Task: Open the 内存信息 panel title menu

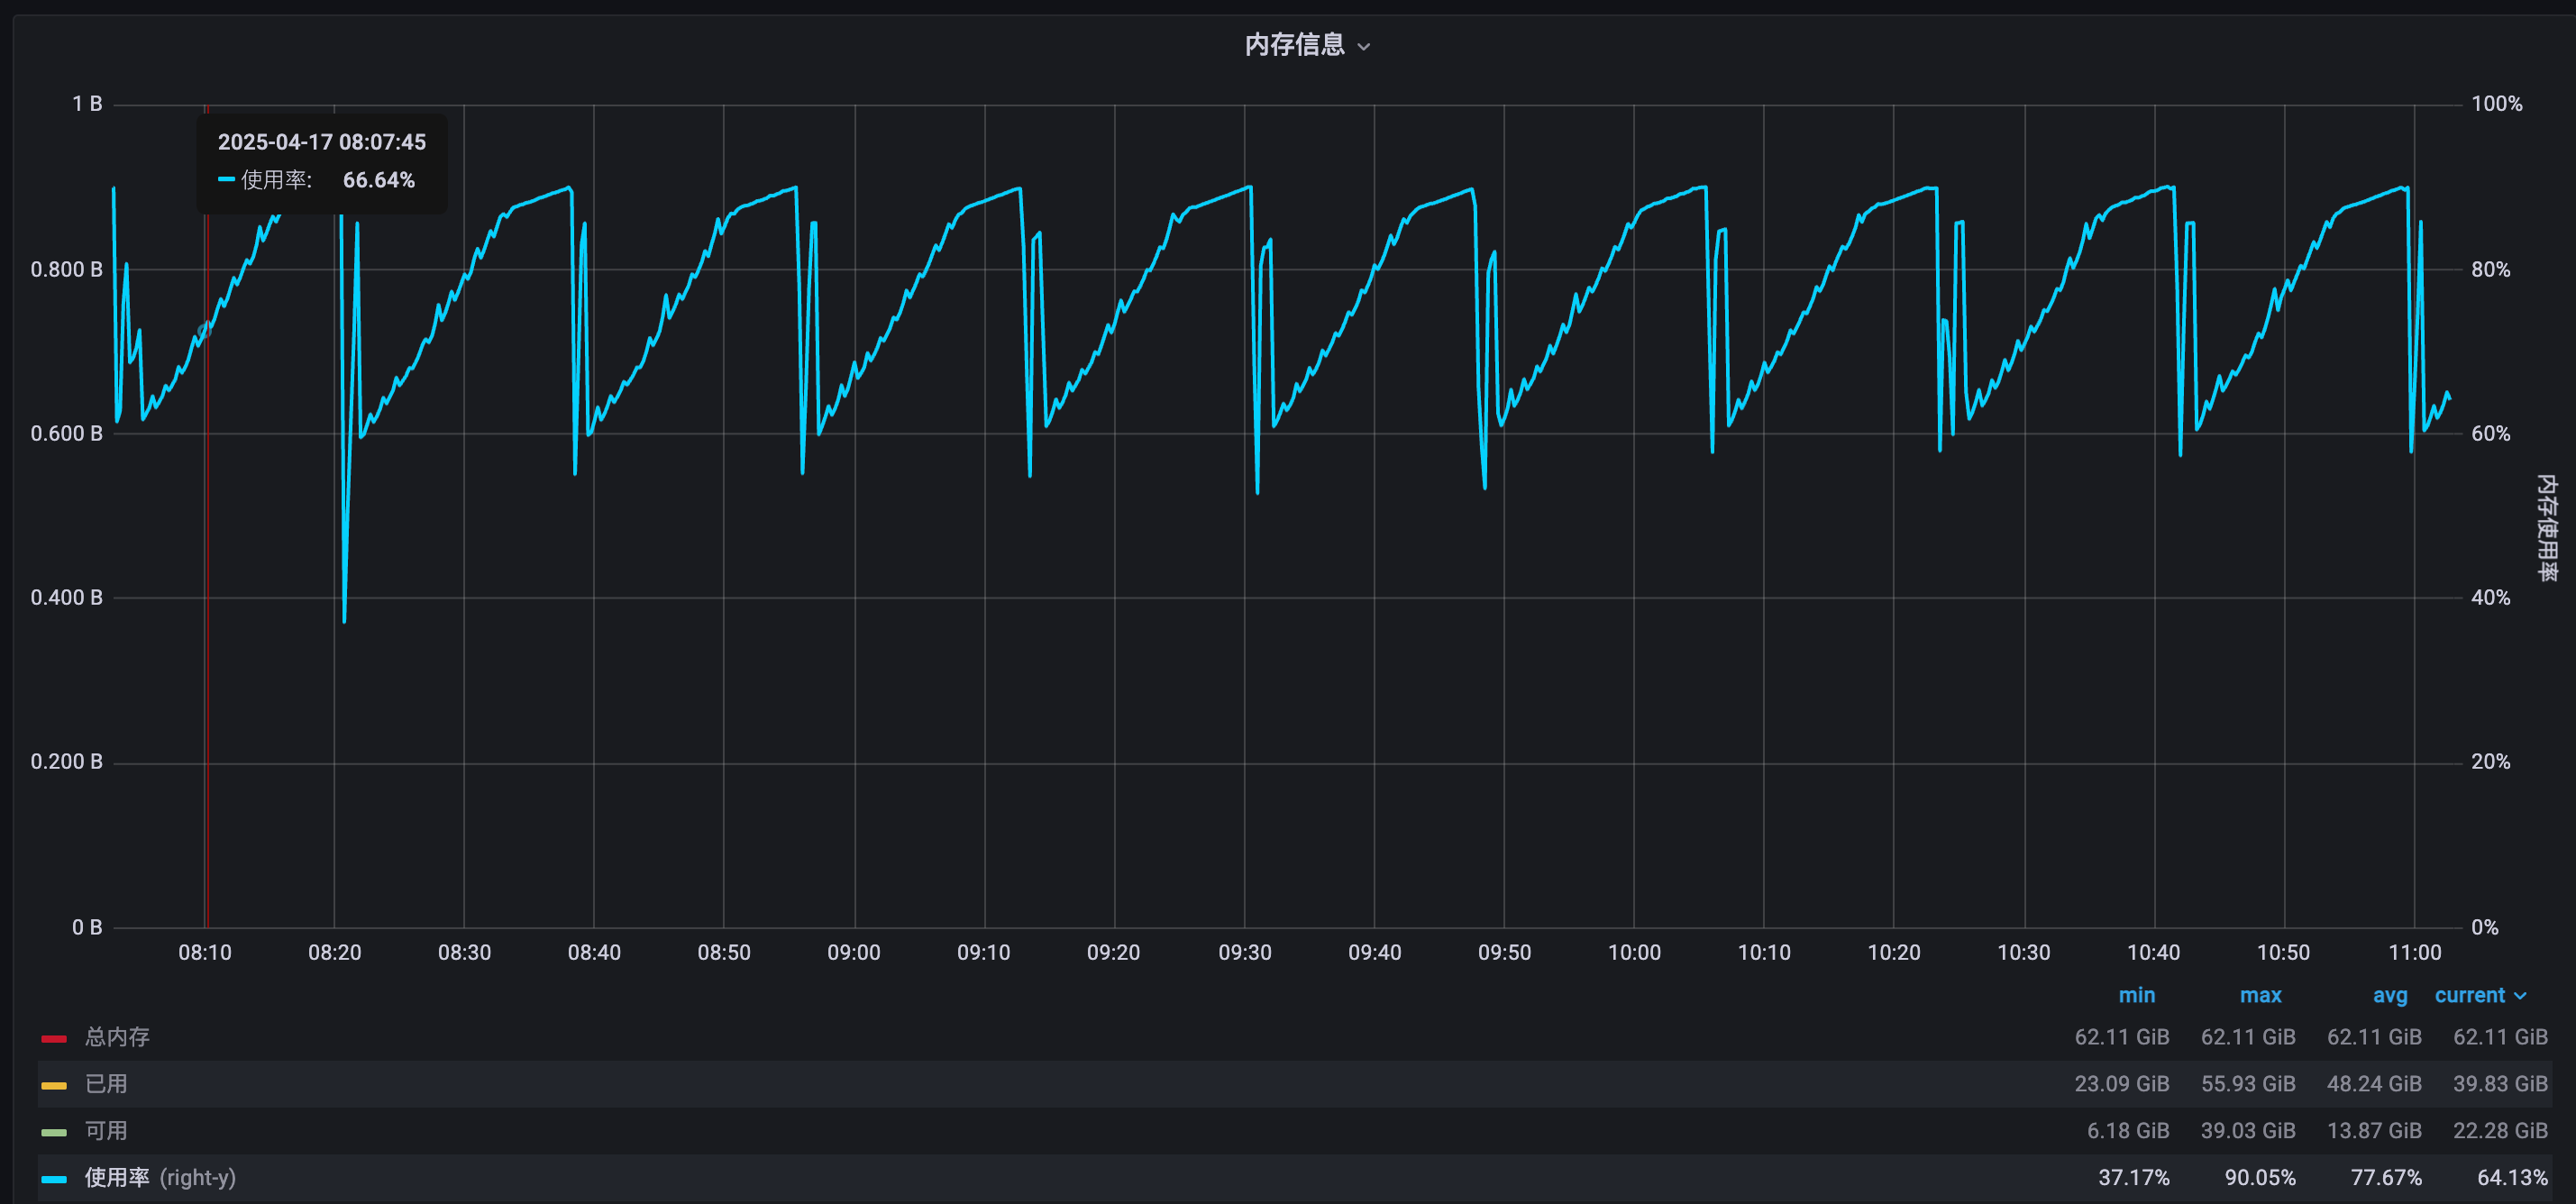Action: click(1294, 45)
